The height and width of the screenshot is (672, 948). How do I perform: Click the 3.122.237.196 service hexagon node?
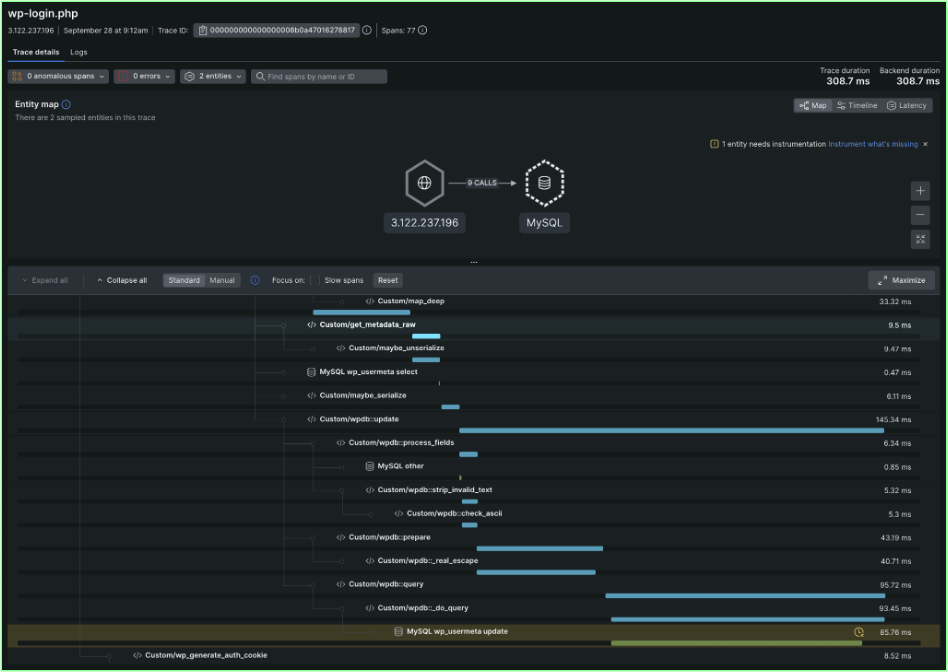424,183
